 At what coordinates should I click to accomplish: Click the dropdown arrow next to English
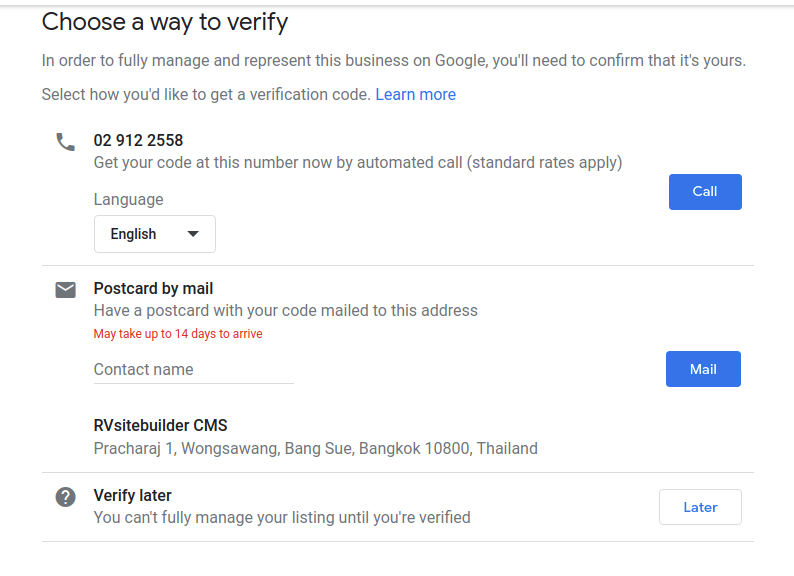[193, 234]
